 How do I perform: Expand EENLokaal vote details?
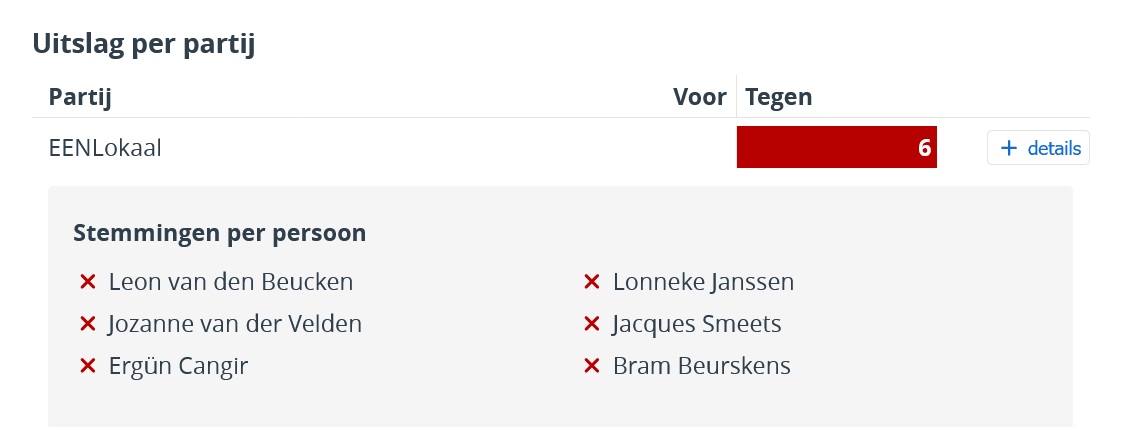coord(1038,149)
